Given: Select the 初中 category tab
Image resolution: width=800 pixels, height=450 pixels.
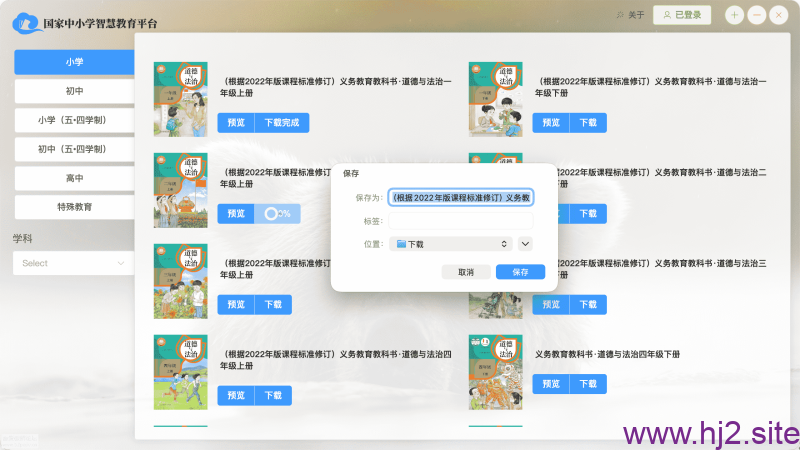Looking at the screenshot, I should 74,91.
